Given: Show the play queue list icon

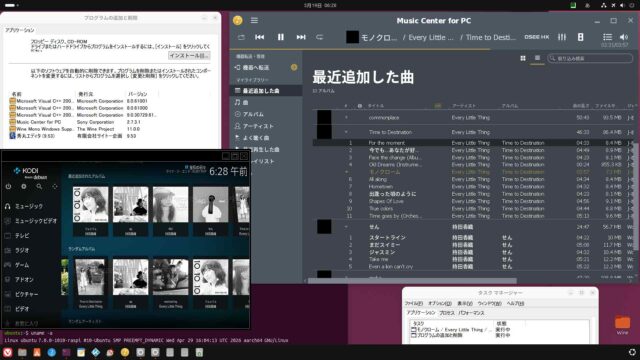Looking at the screenshot, I should tap(607, 37).
